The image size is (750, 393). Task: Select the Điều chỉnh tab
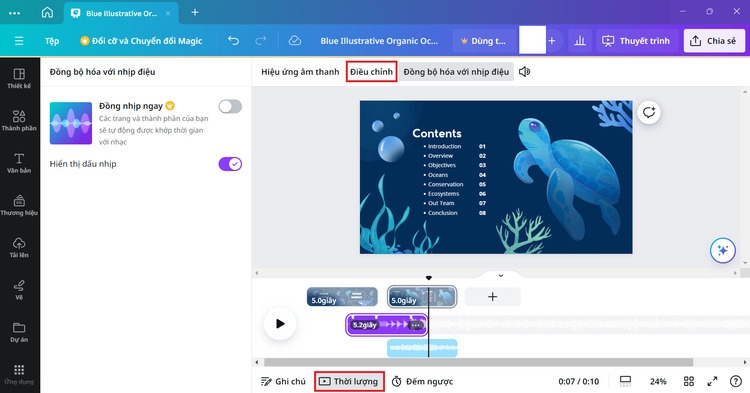point(371,72)
